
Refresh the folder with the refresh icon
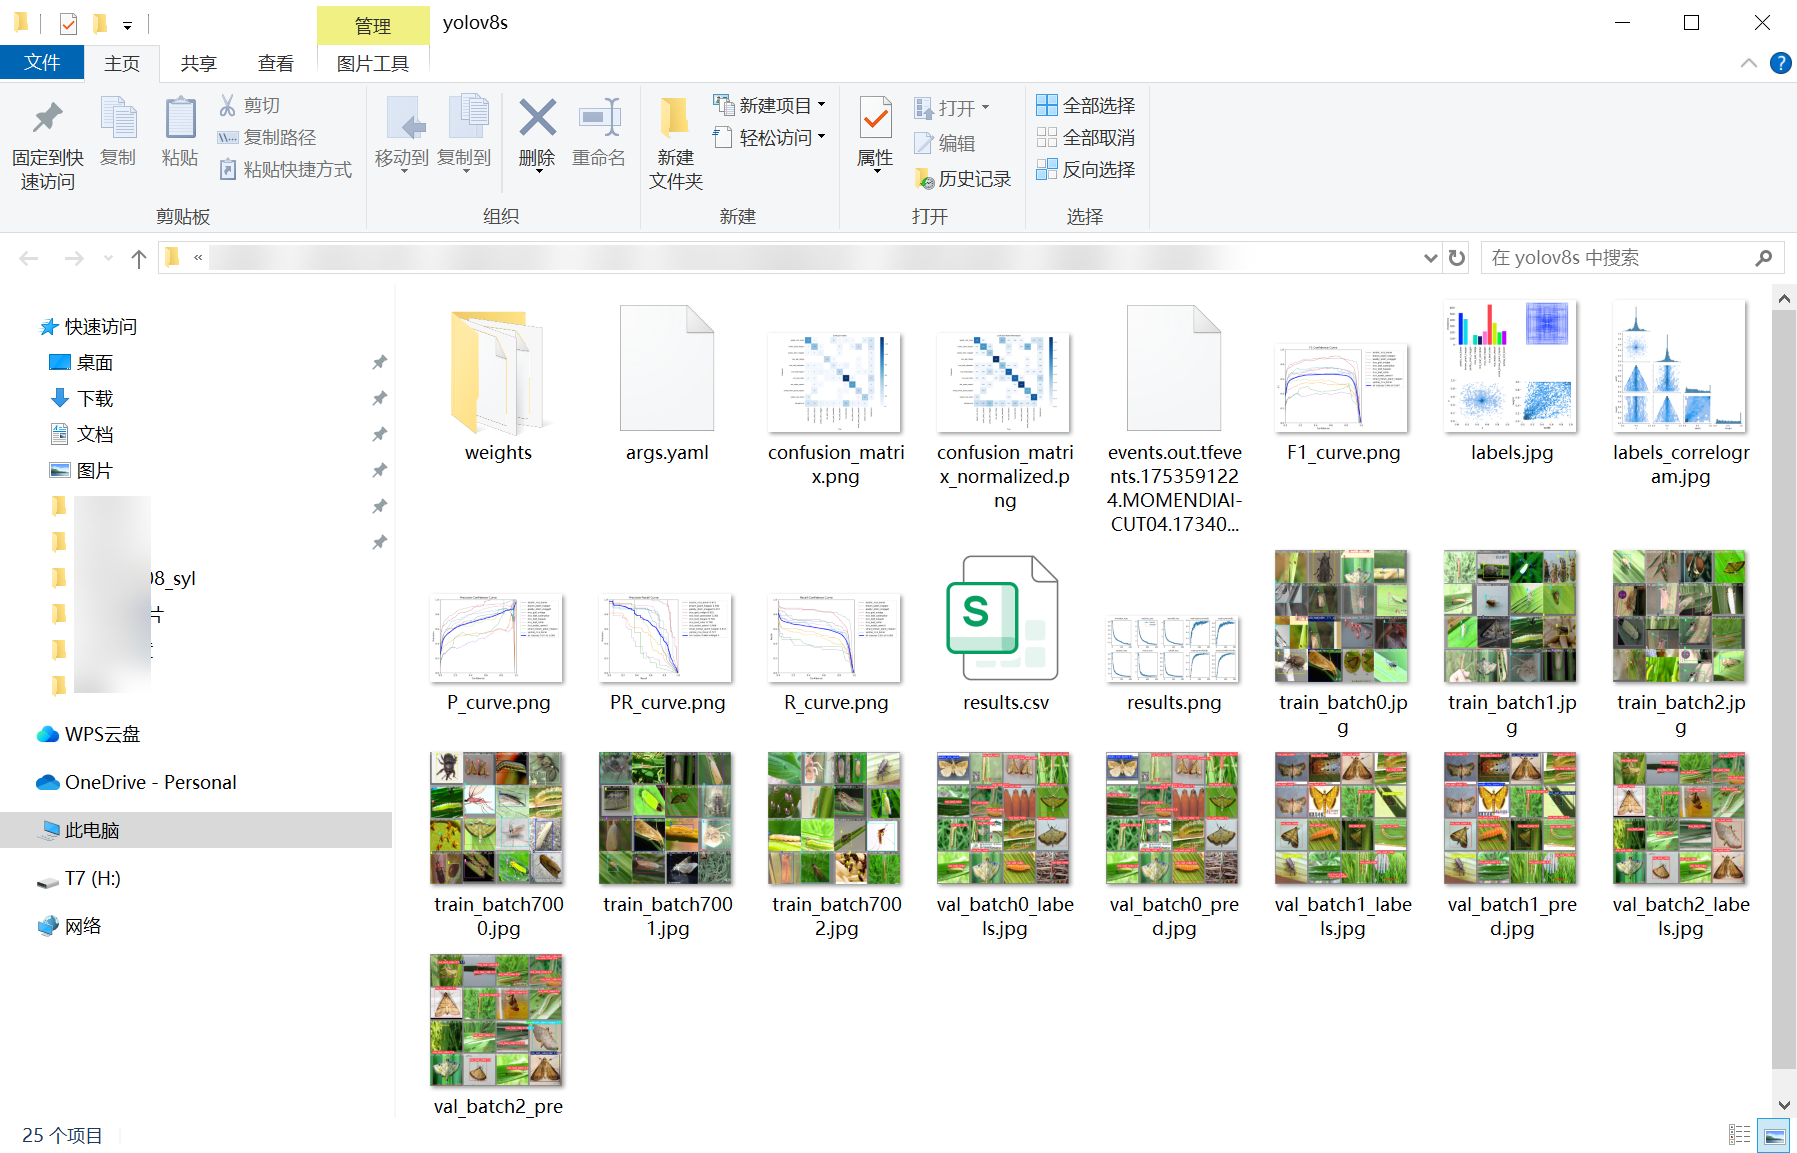point(1456,257)
